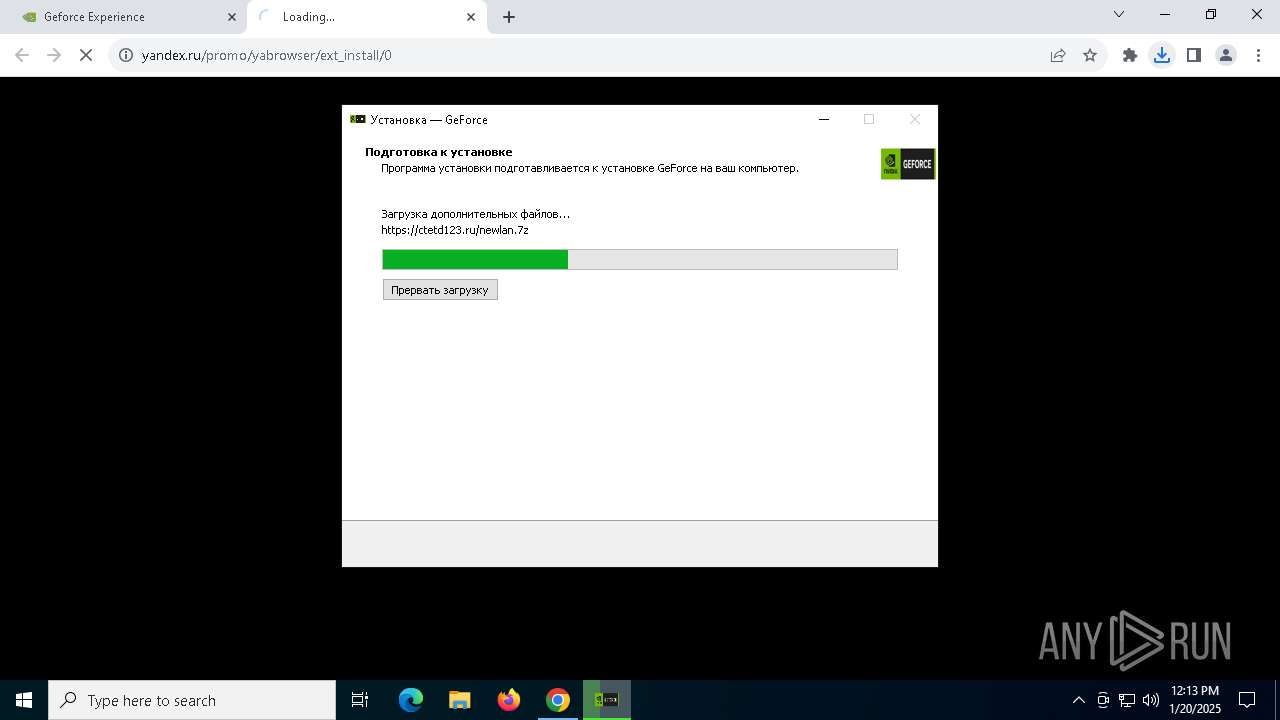Viewport: 1280px width, 720px height.
Task: Bookmark this page with star
Action: tap(1090, 55)
